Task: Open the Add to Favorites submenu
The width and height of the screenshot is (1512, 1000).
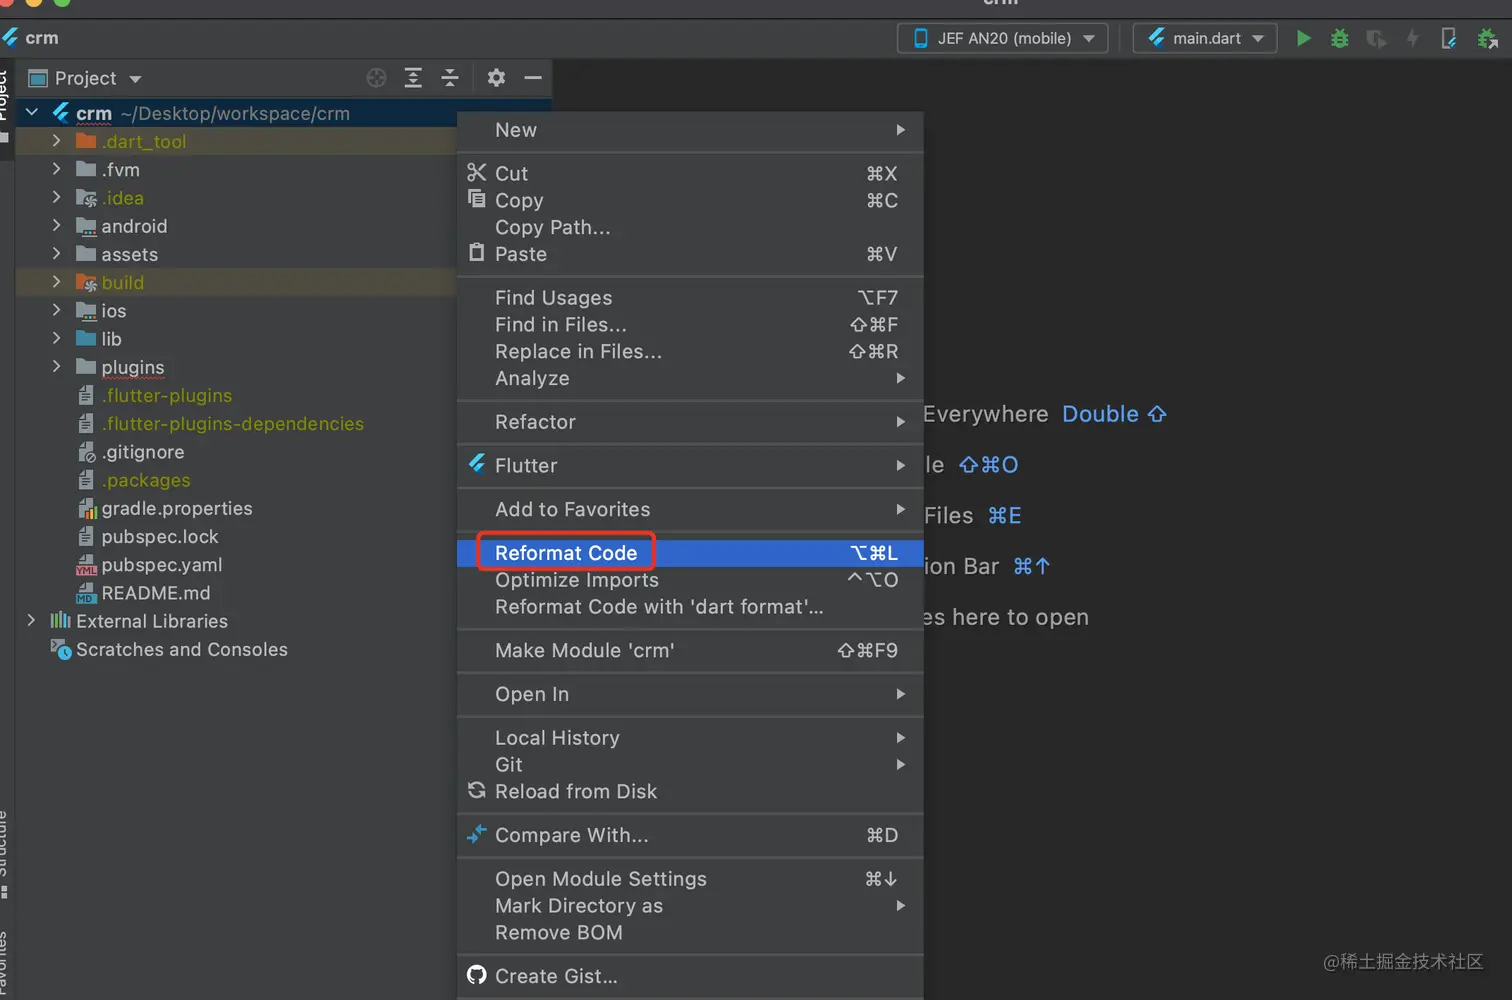Action: [690, 510]
